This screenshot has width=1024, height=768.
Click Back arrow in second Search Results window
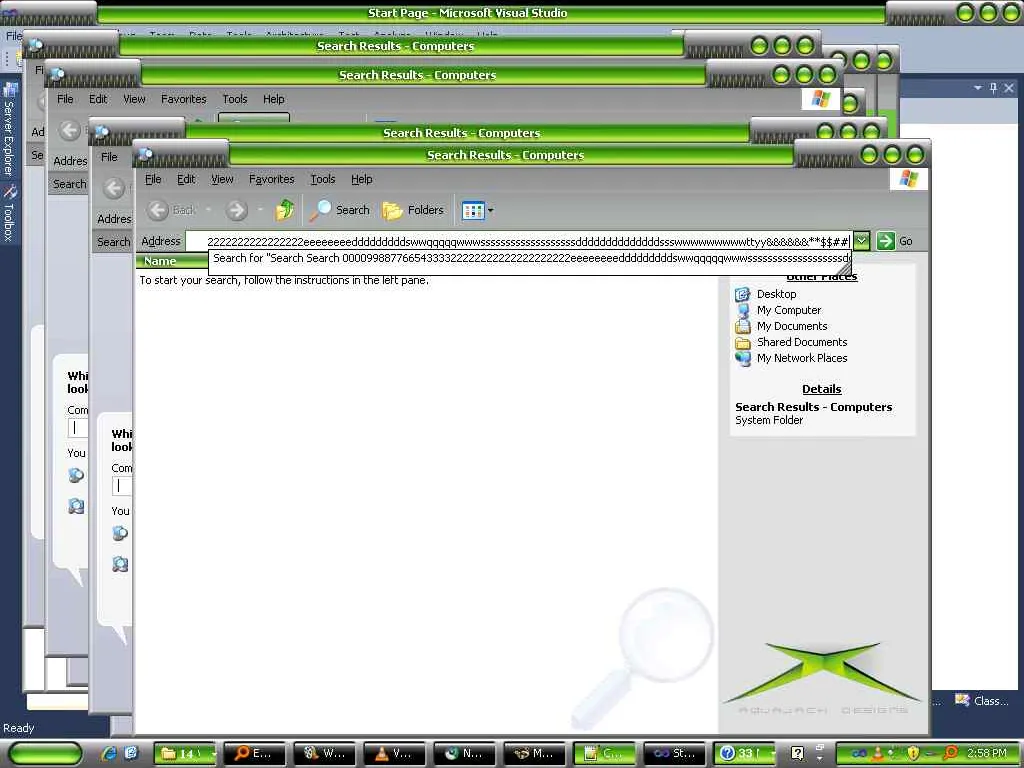click(x=69, y=131)
